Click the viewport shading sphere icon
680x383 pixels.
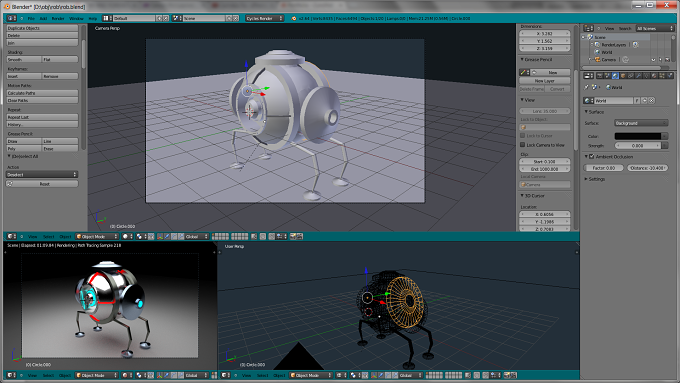click(x=125, y=236)
